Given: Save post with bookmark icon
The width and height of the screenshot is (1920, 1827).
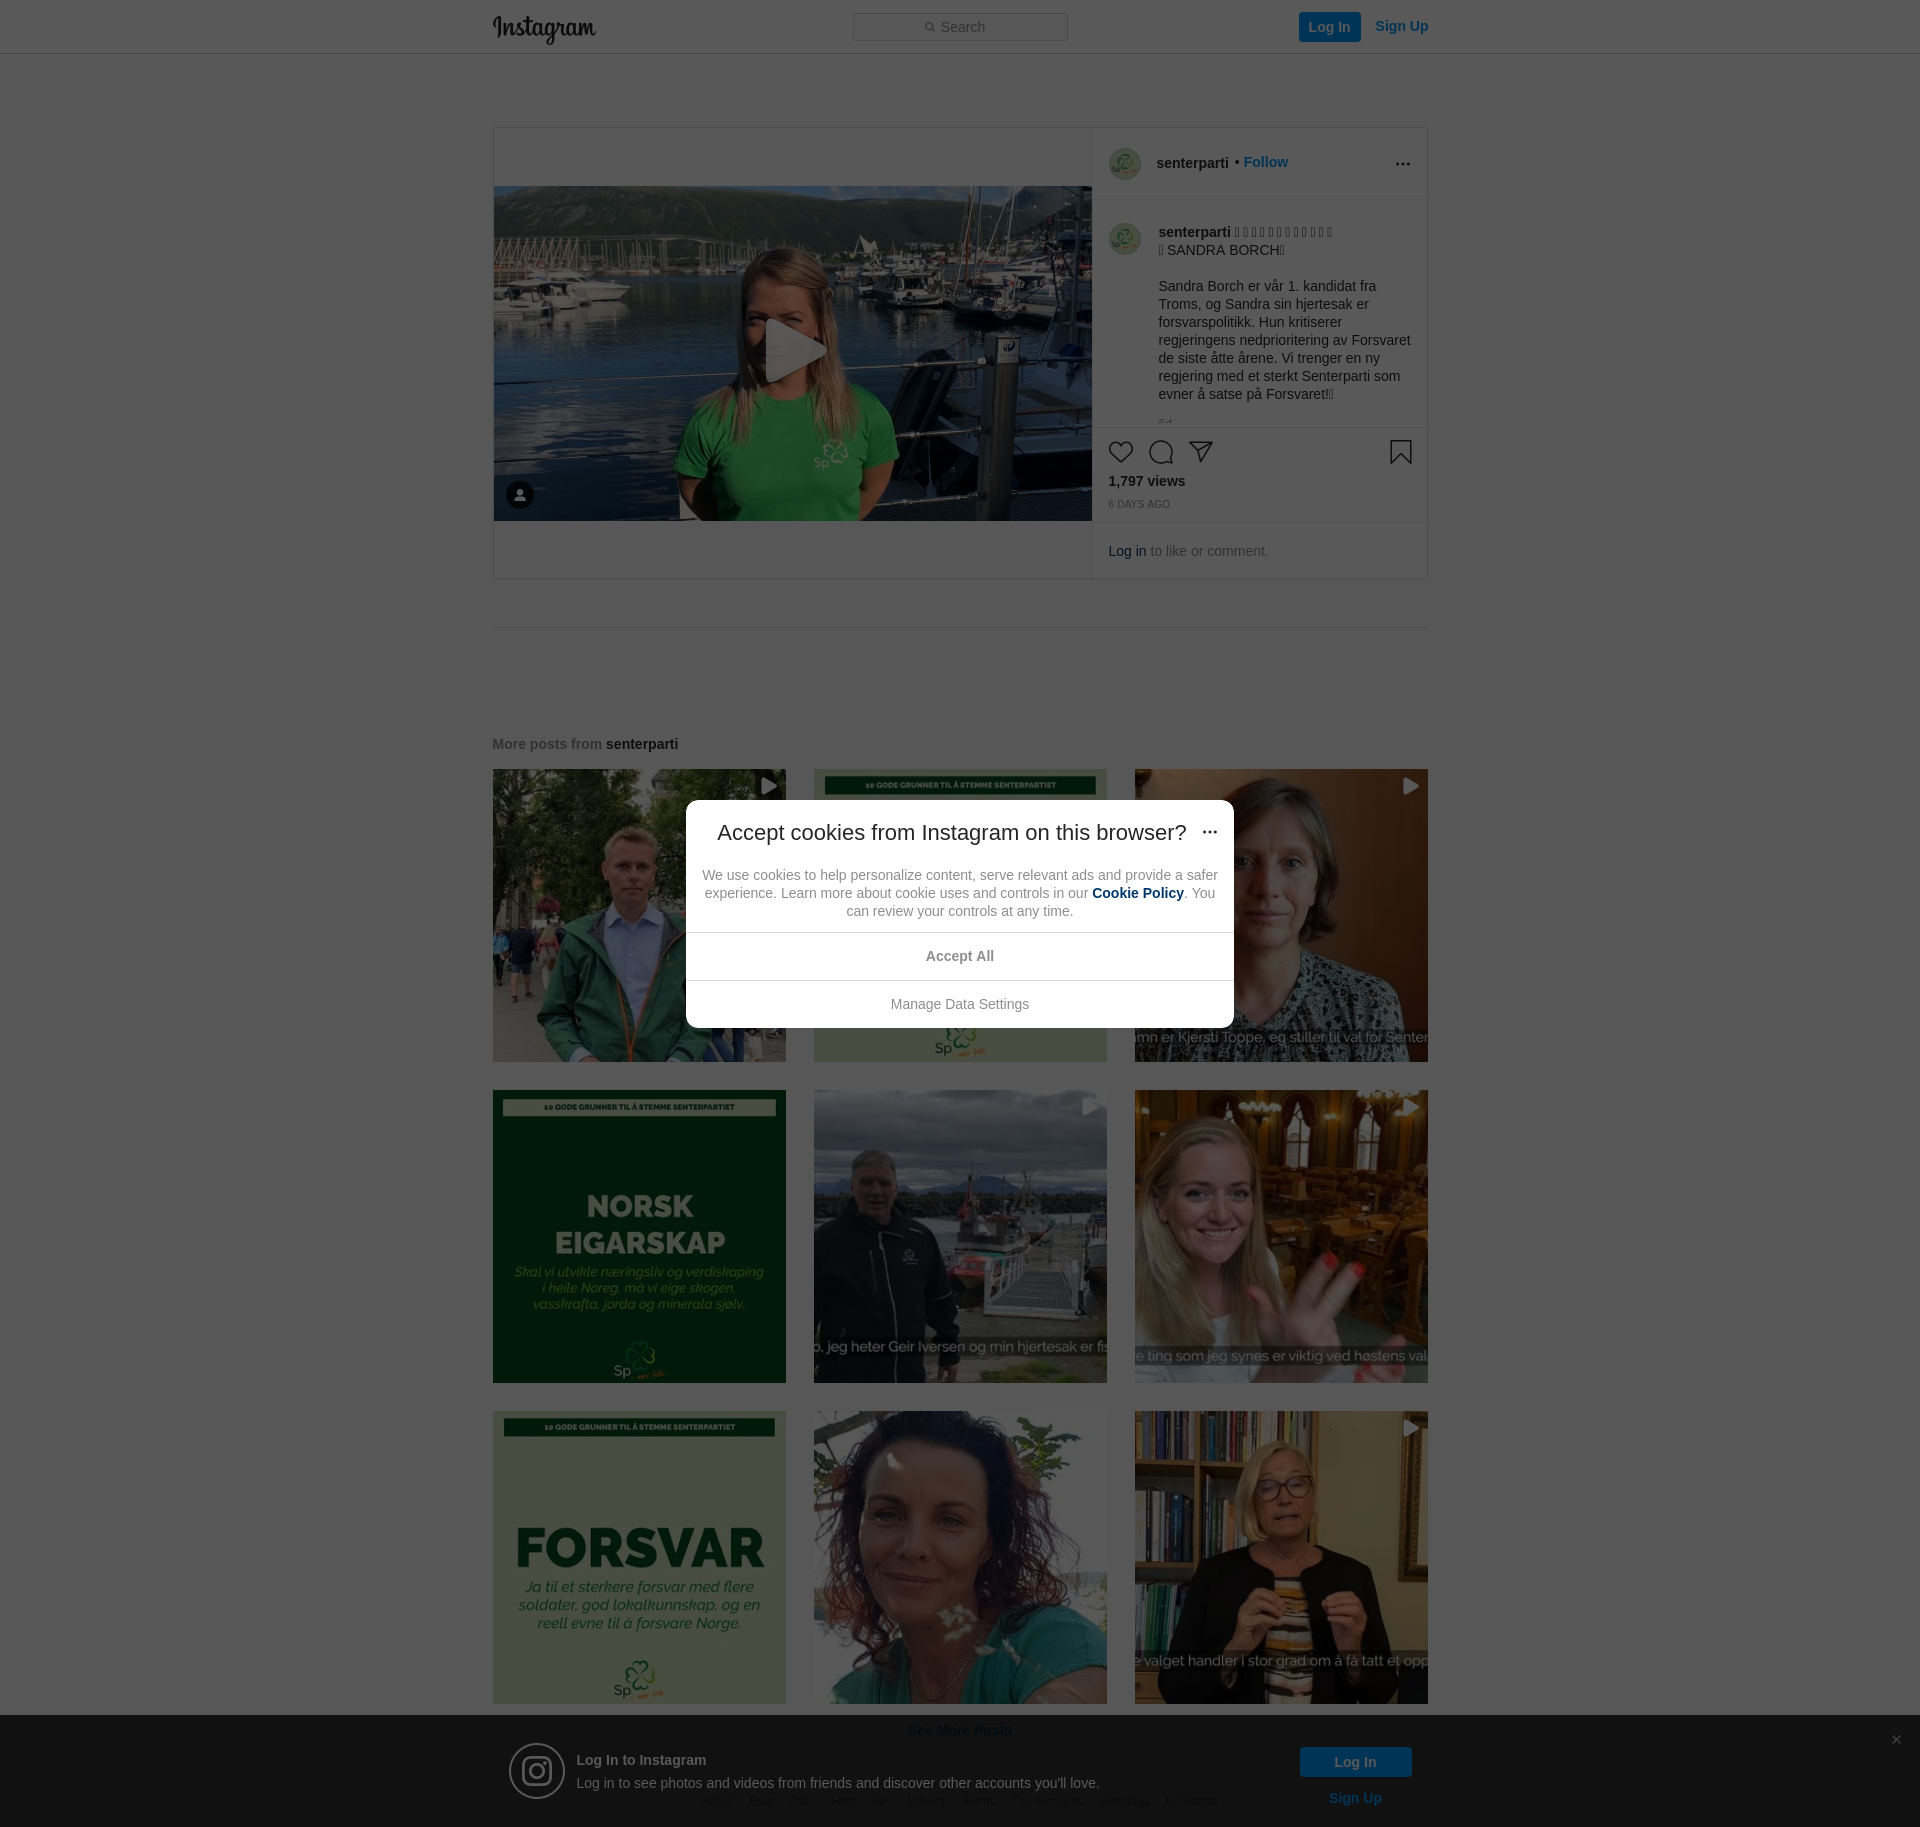Looking at the screenshot, I should [x=1400, y=452].
